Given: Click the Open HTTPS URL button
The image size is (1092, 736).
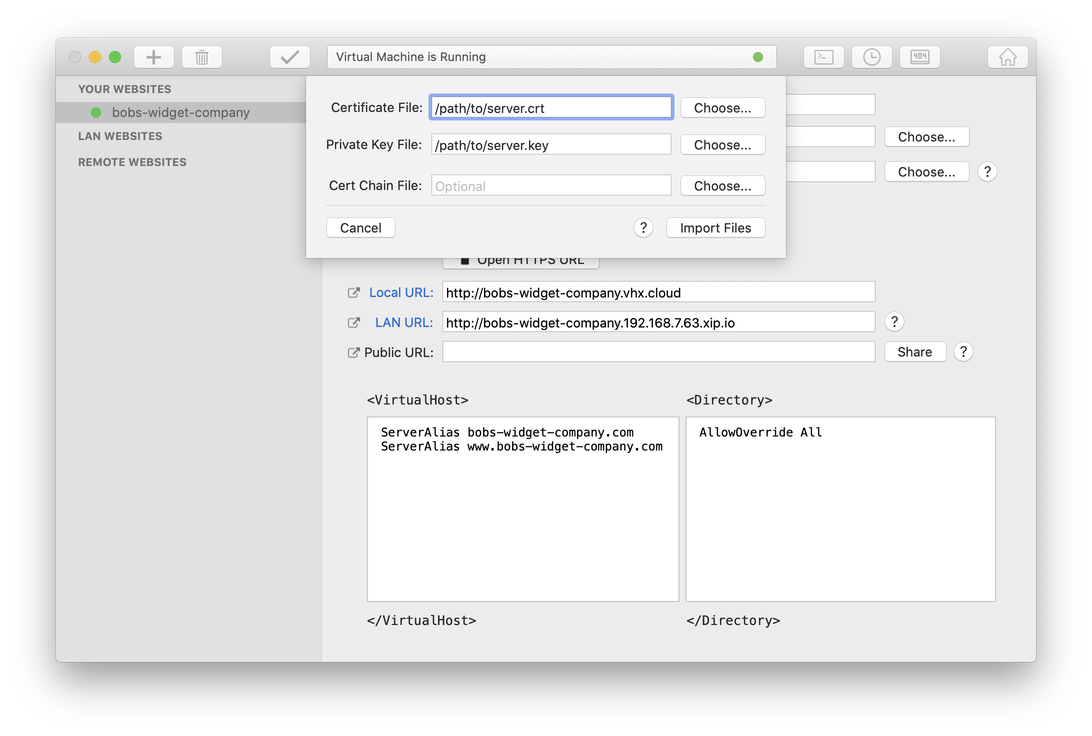Looking at the screenshot, I should (x=521, y=262).
